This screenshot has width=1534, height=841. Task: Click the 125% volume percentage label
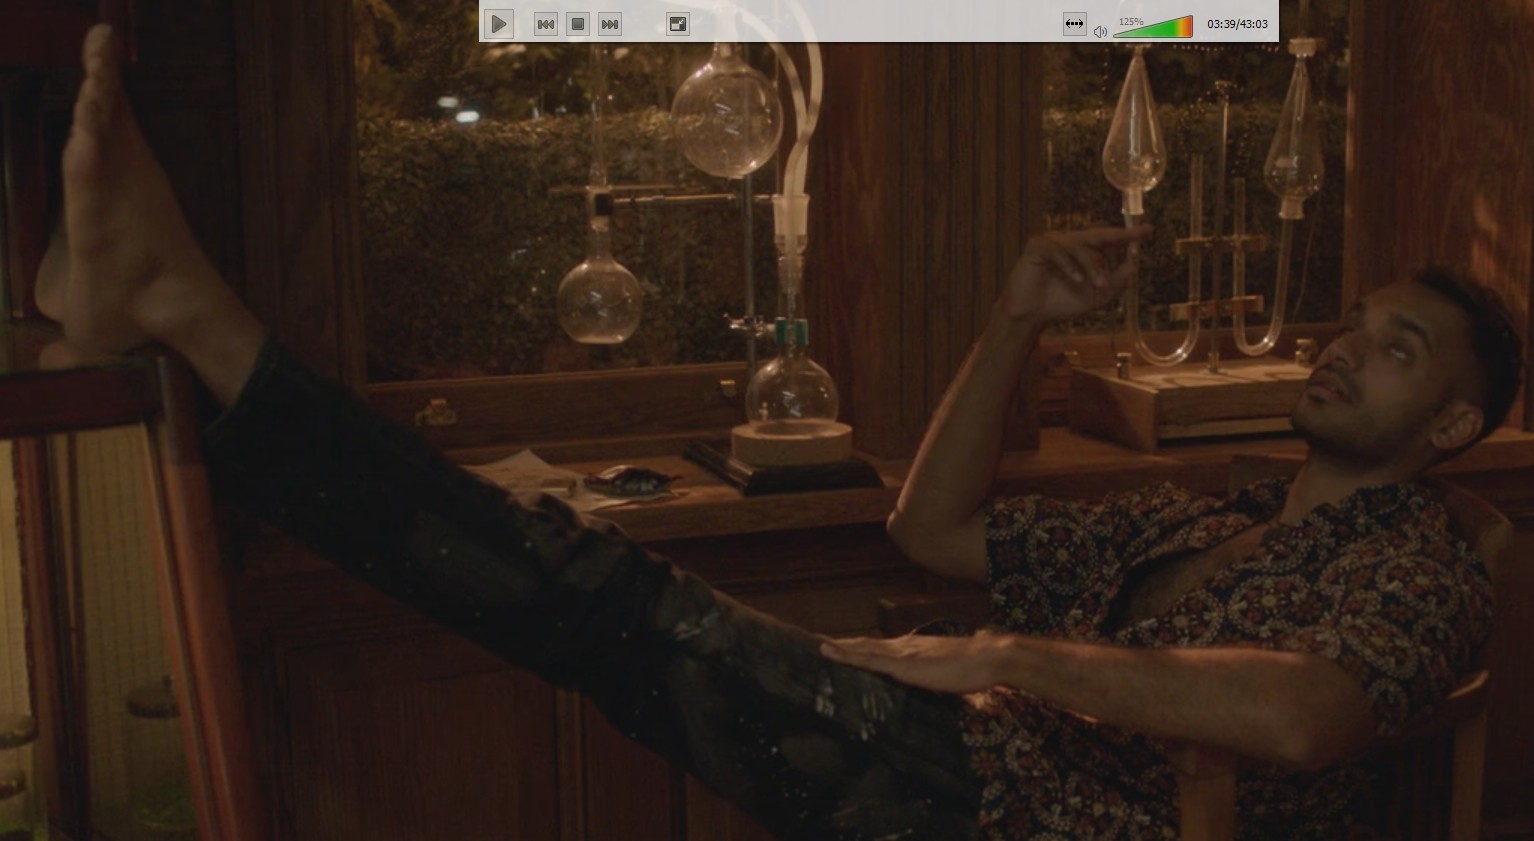(x=1130, y=20)
